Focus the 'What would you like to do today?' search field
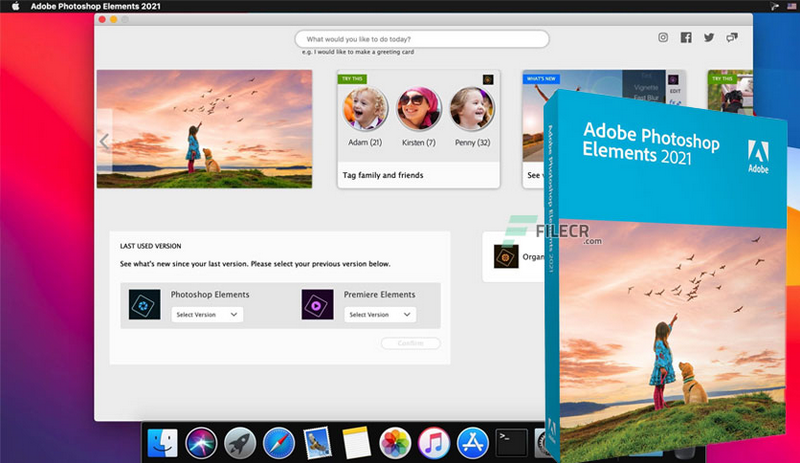 (x=422, y=39)
